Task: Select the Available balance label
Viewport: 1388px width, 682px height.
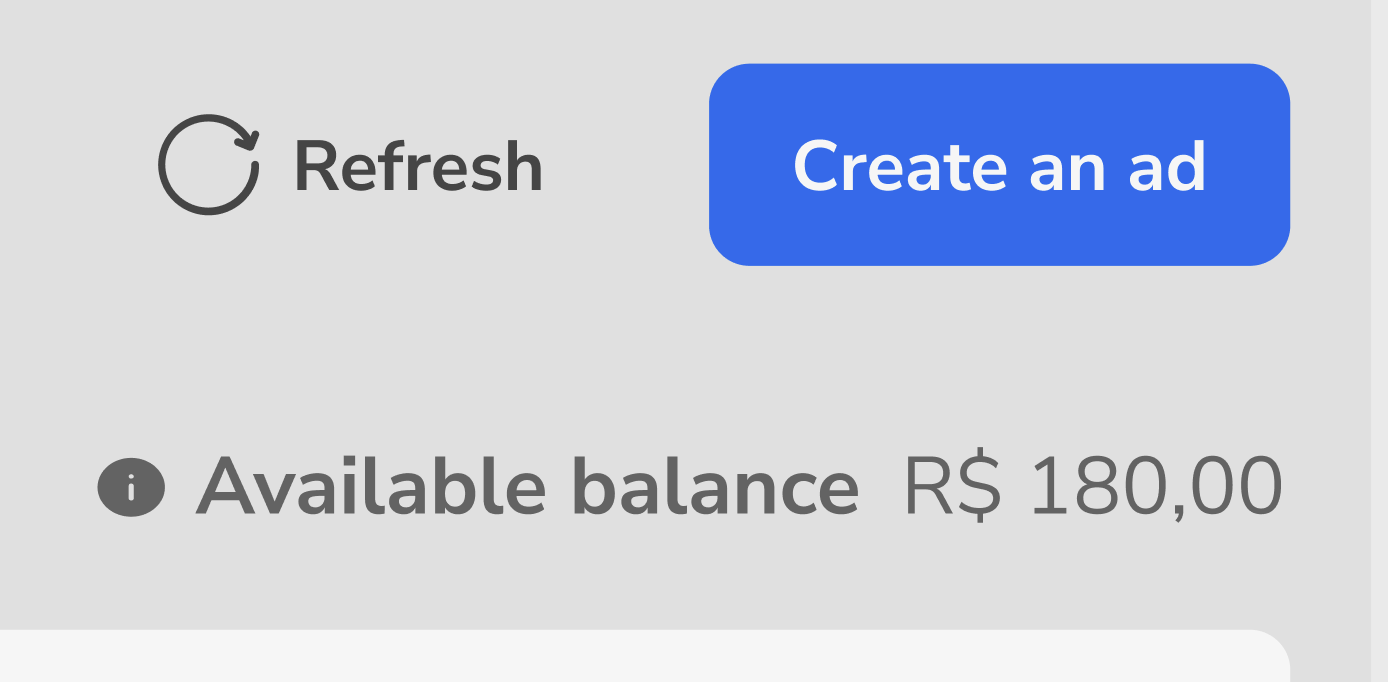Action: (527, 487)
